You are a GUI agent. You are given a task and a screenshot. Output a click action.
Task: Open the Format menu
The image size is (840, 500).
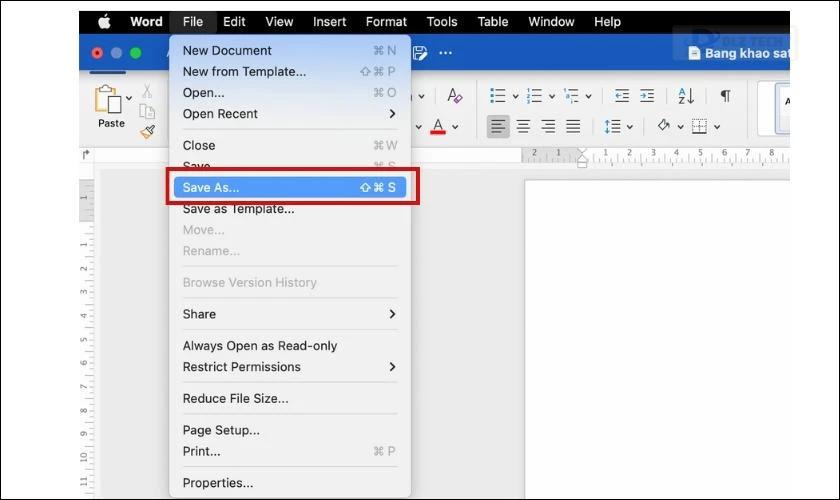point(386,22)
